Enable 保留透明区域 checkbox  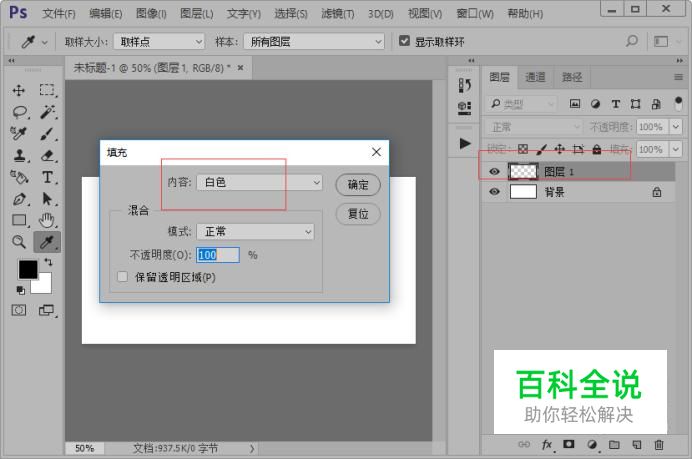(x=122, y=277)
